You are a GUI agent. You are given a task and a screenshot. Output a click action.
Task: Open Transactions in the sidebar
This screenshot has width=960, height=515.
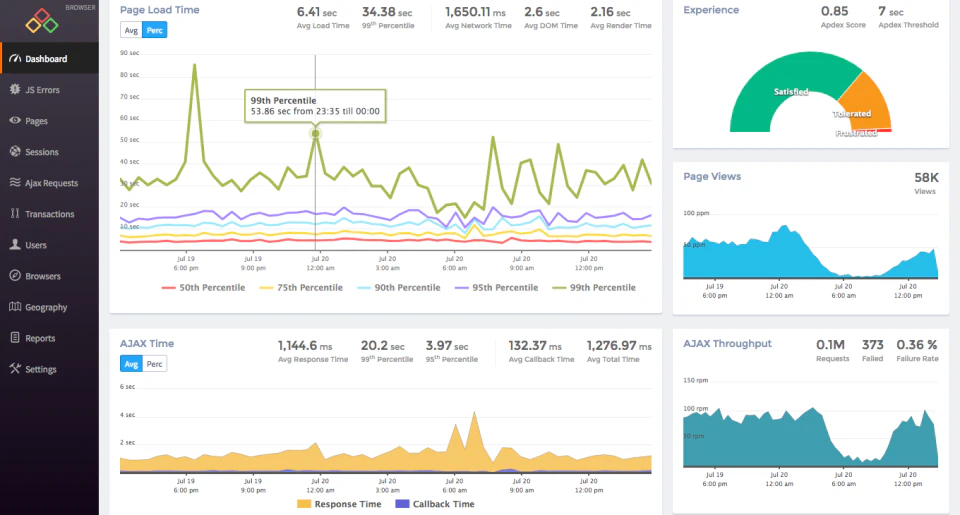tap(49, 214)
